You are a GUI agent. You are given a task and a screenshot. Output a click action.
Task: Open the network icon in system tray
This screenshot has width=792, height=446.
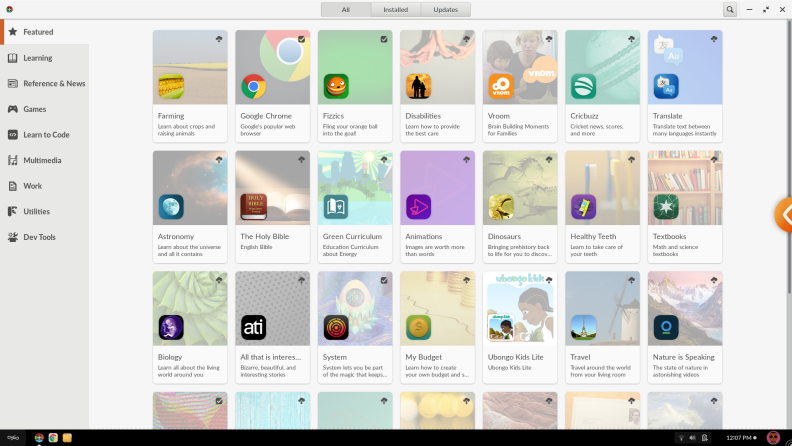pyautogui.click(x=681, y=438)
